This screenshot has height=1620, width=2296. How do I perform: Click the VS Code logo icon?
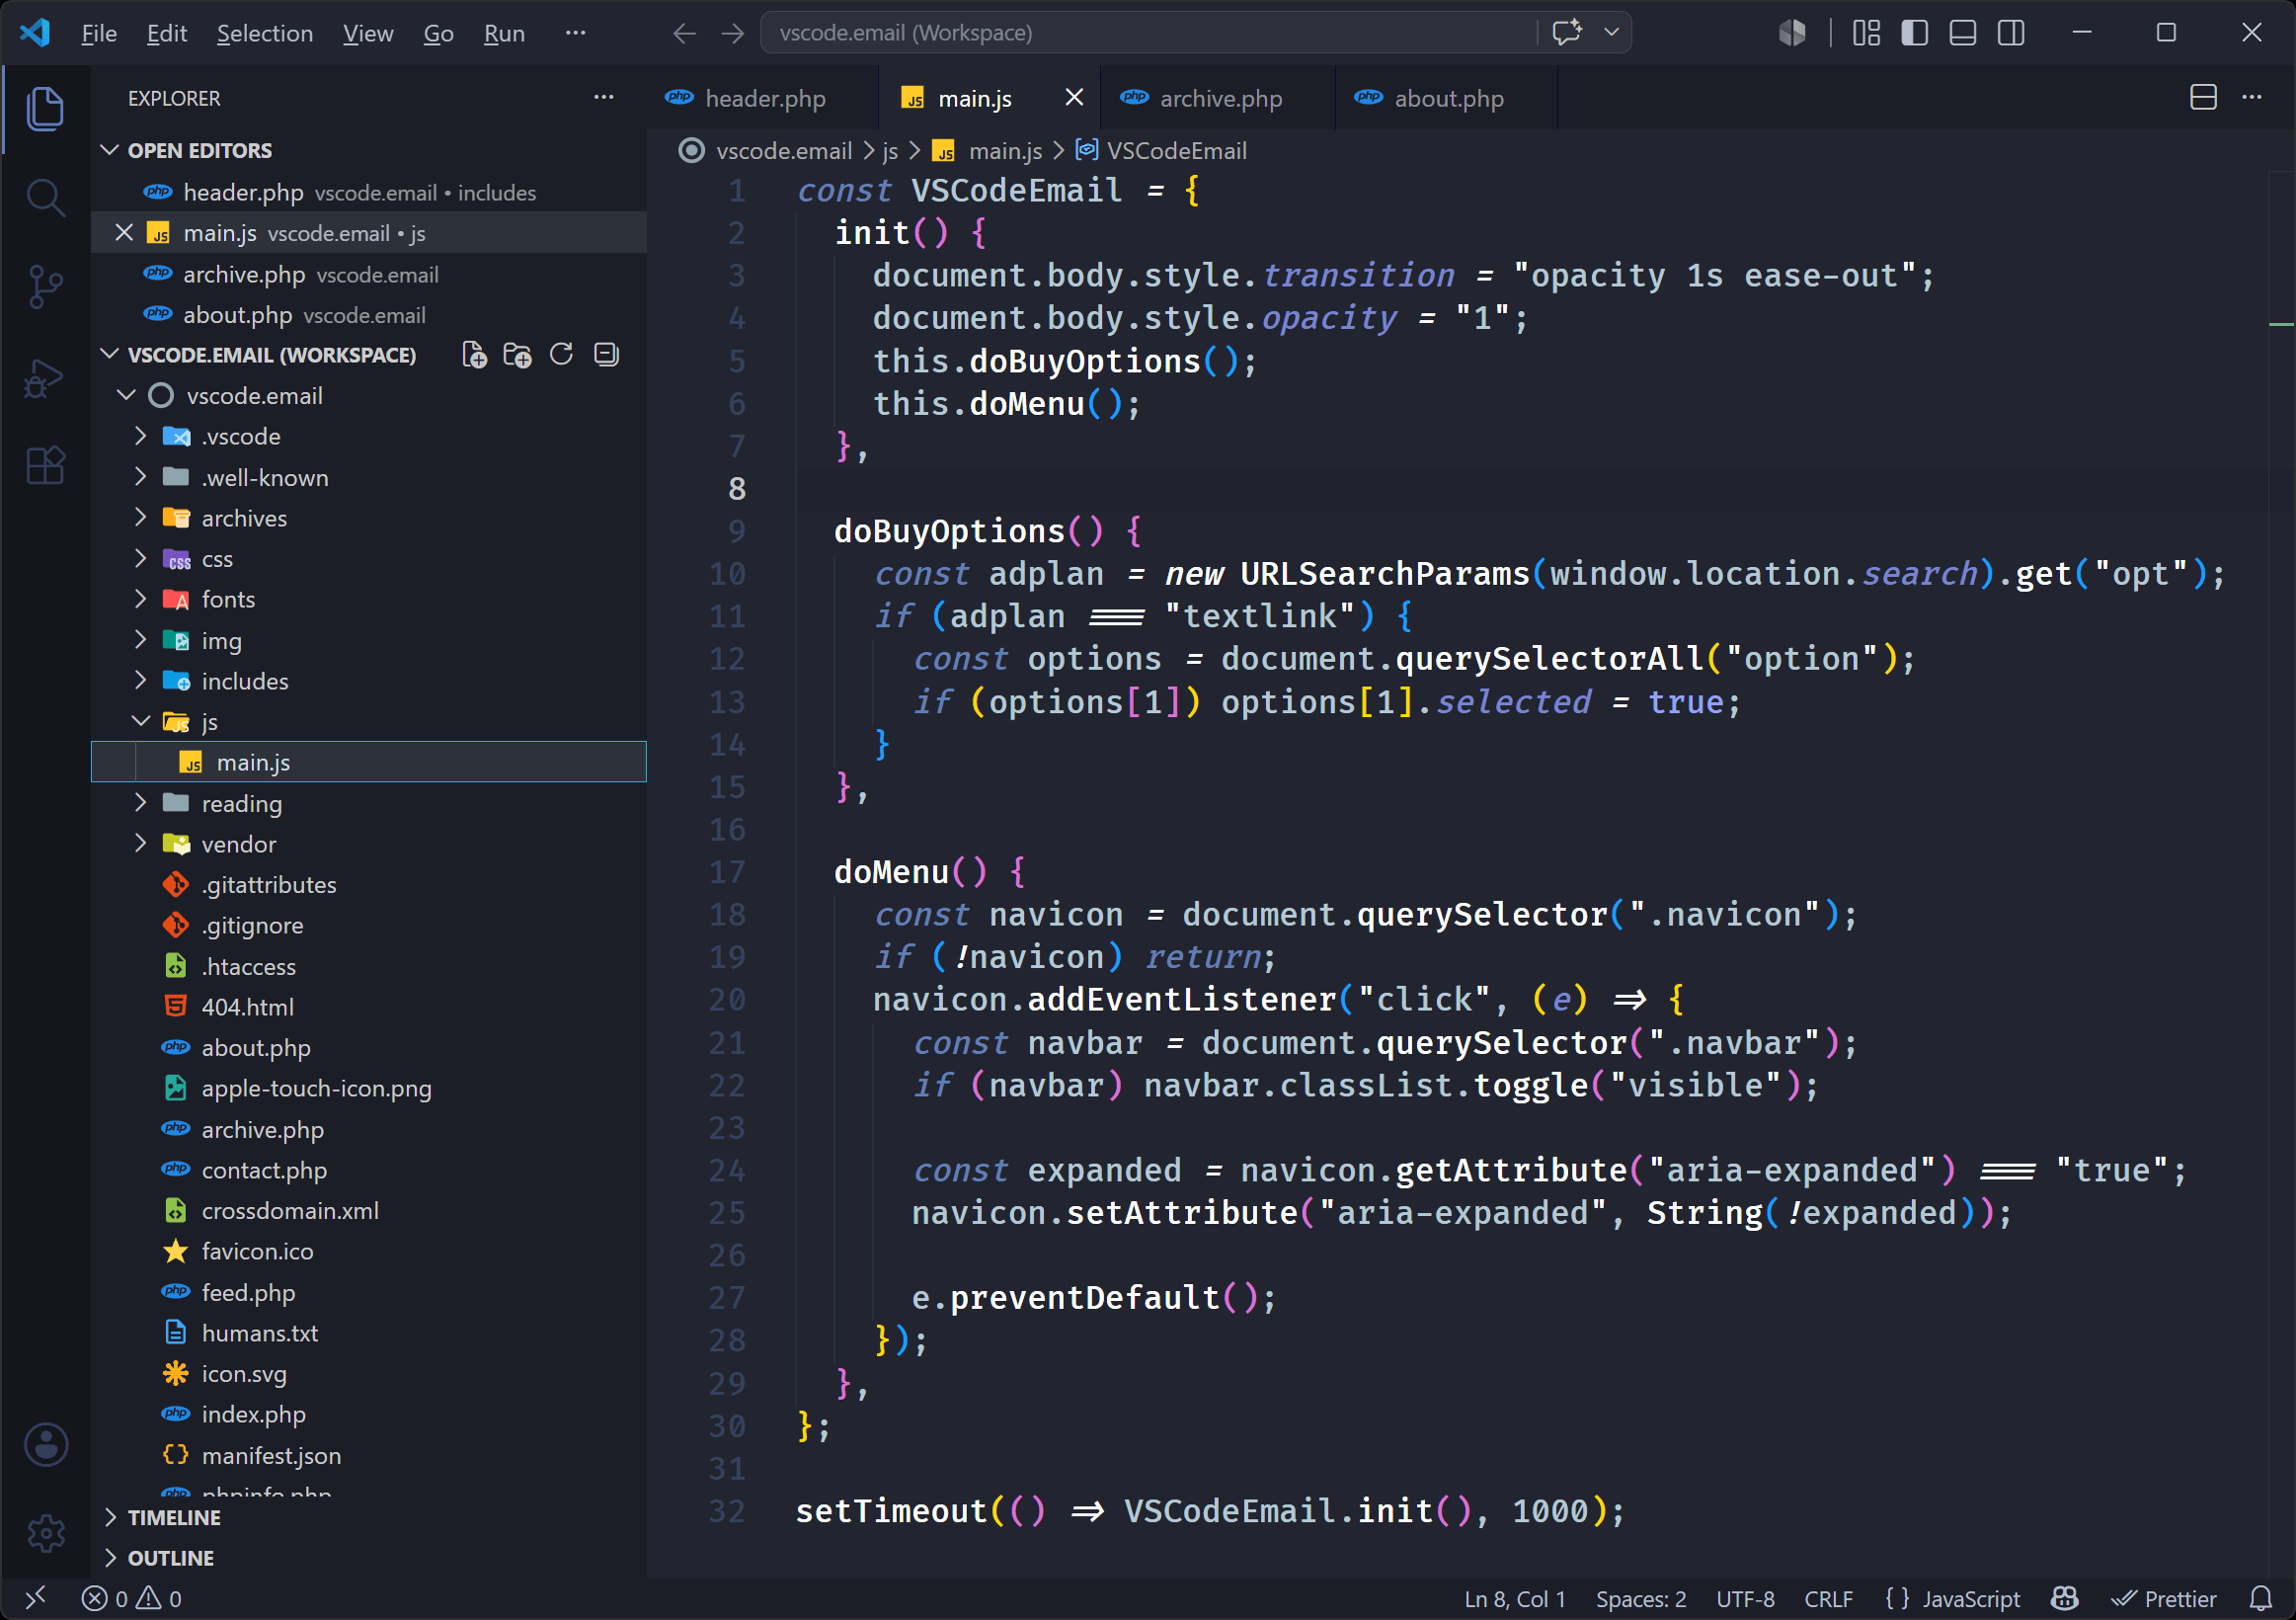pyautogui.click(x=35, y=33)
